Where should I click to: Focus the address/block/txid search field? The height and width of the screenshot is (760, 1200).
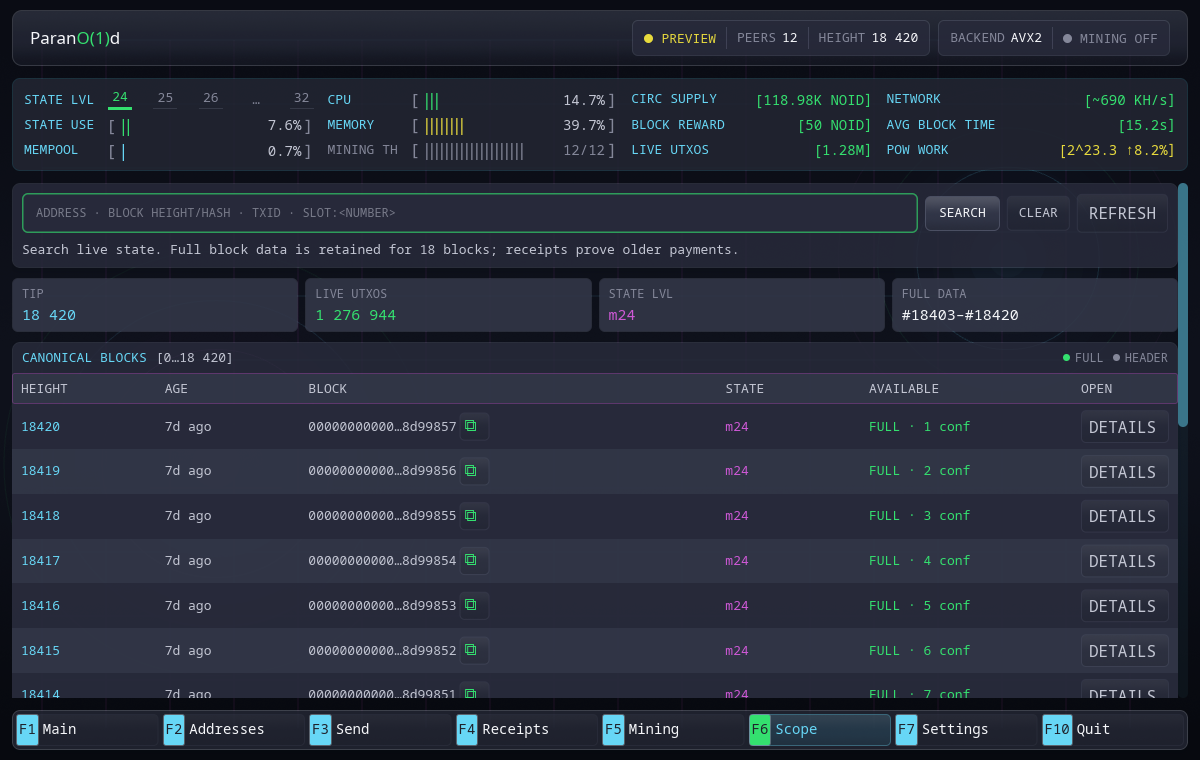point(470,213)
